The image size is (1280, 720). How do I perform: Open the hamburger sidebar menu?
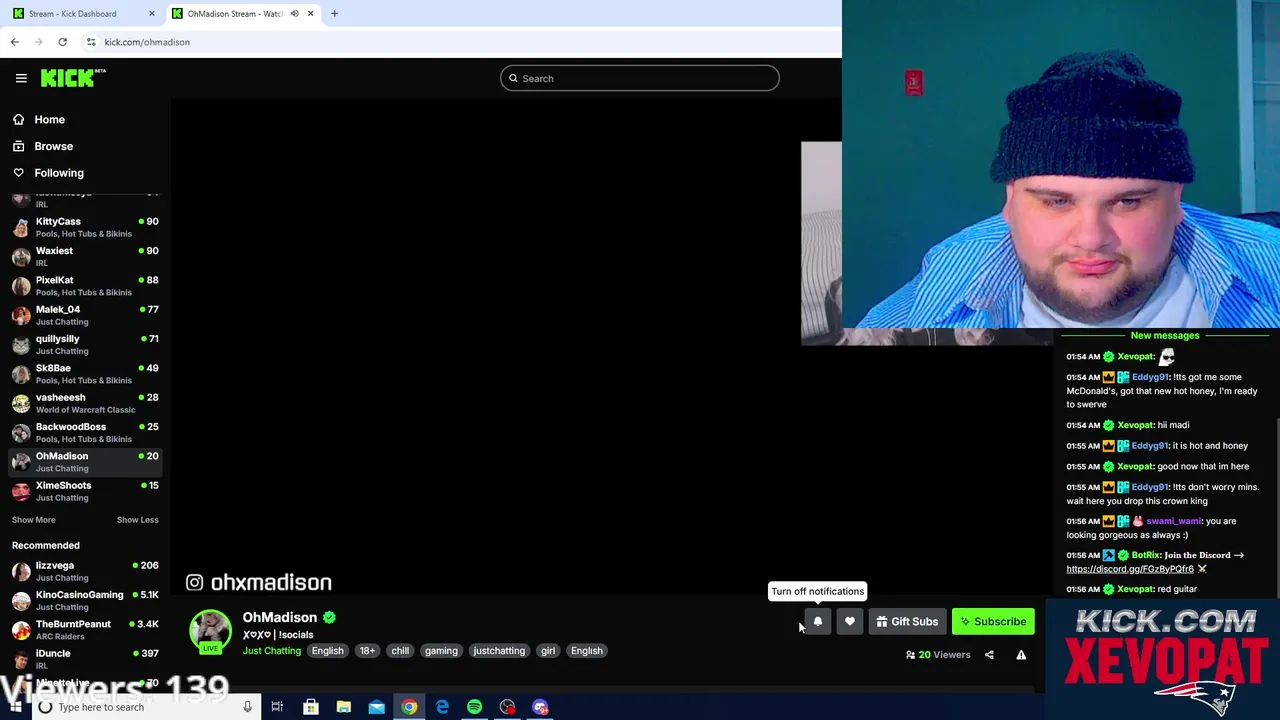click(21, 78)
